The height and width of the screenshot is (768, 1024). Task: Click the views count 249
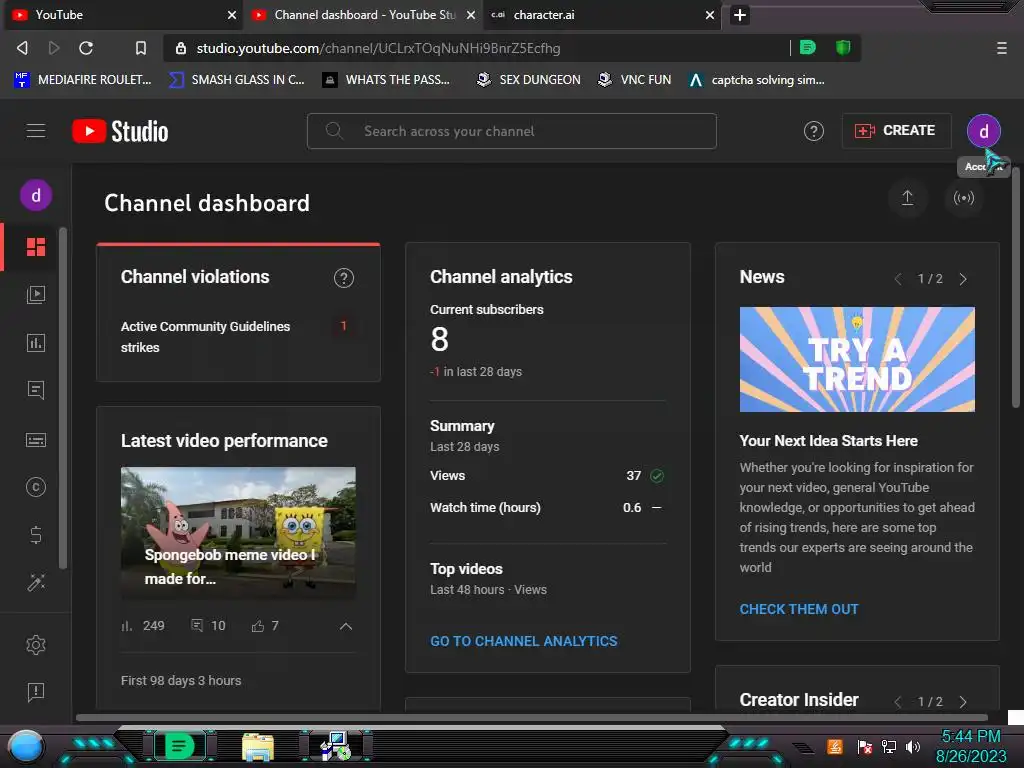tap(153, 626)
